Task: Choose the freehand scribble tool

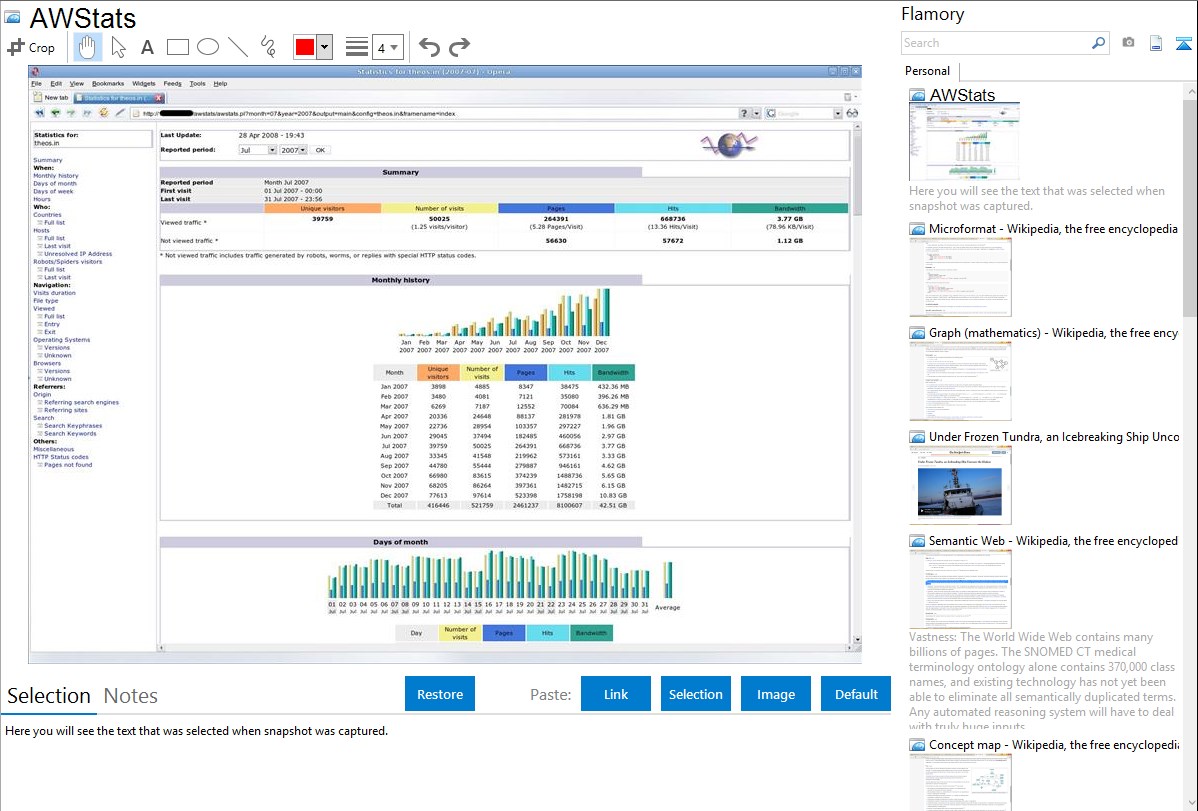Action: pyautogui.click(x=268, y=47)
